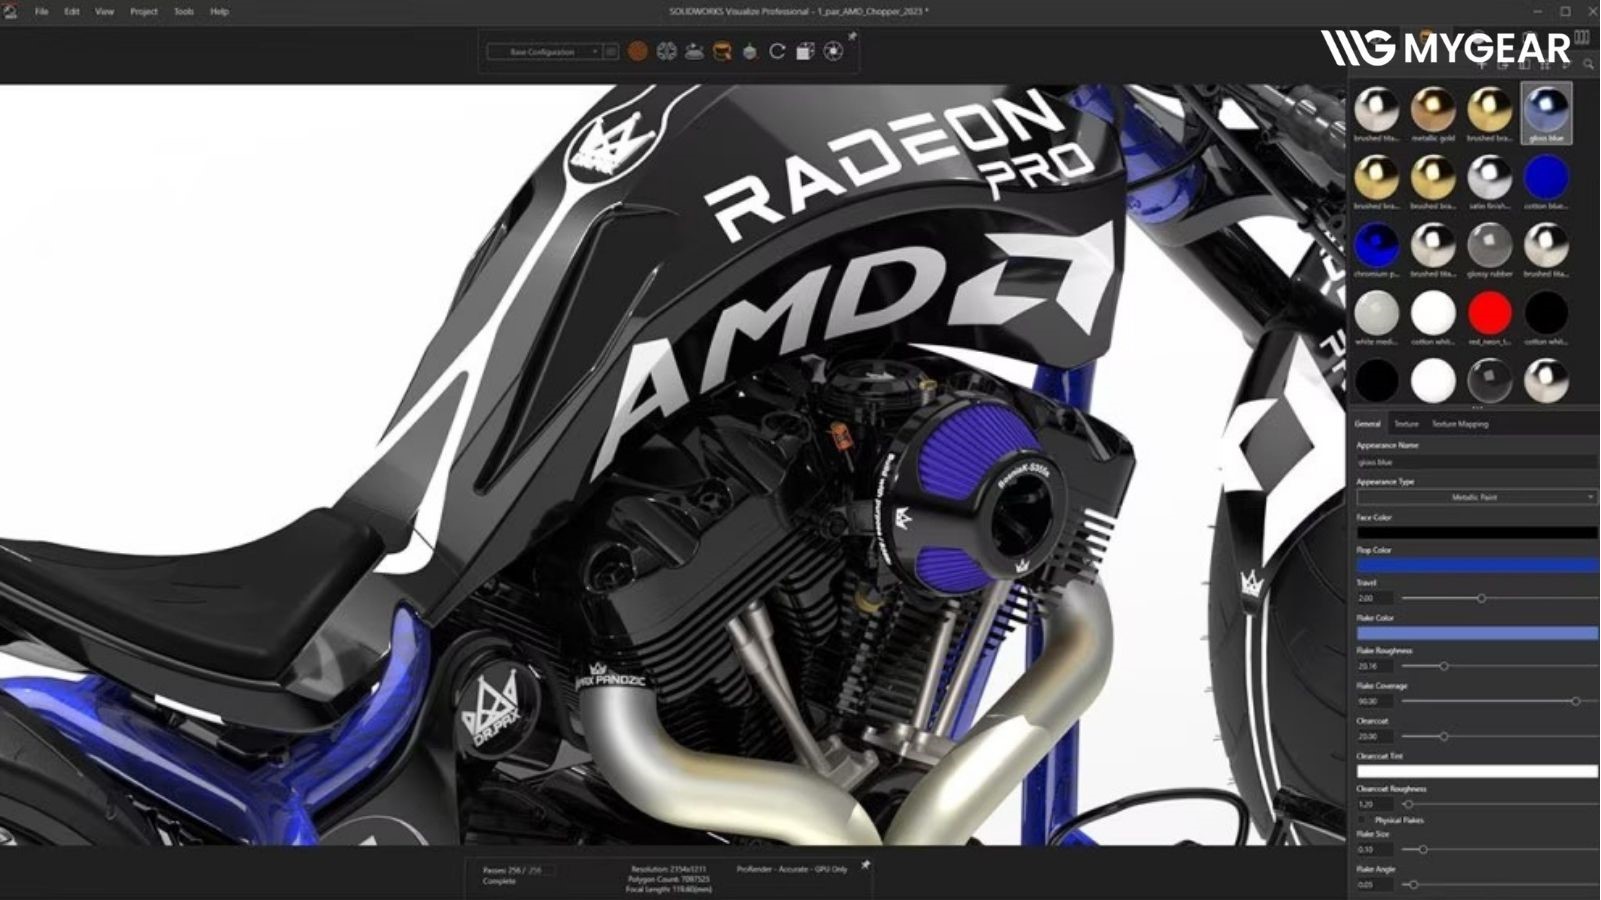Switch to the Texture Mapping tab
Screen dimensions: 1601x900
(1459, 424)
